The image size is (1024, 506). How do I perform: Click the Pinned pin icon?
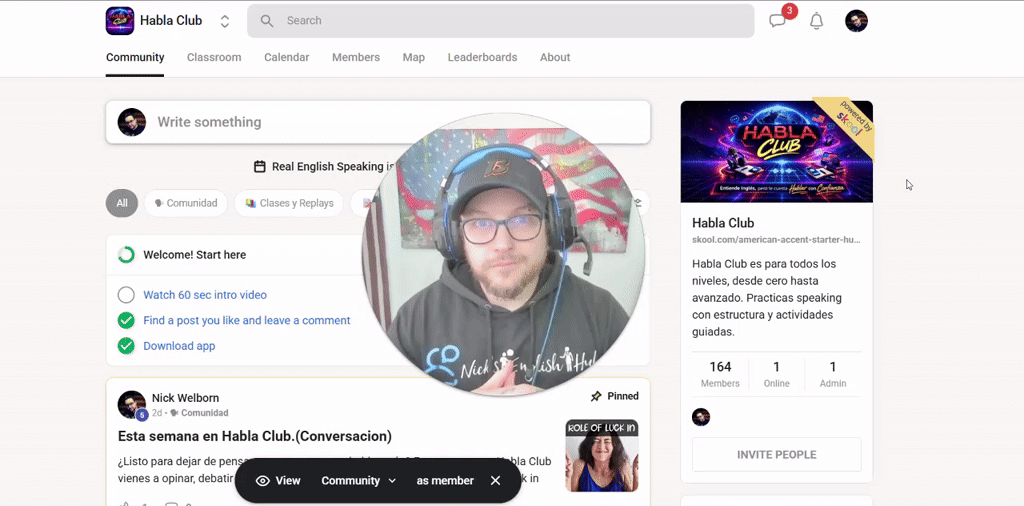(596, 396)
